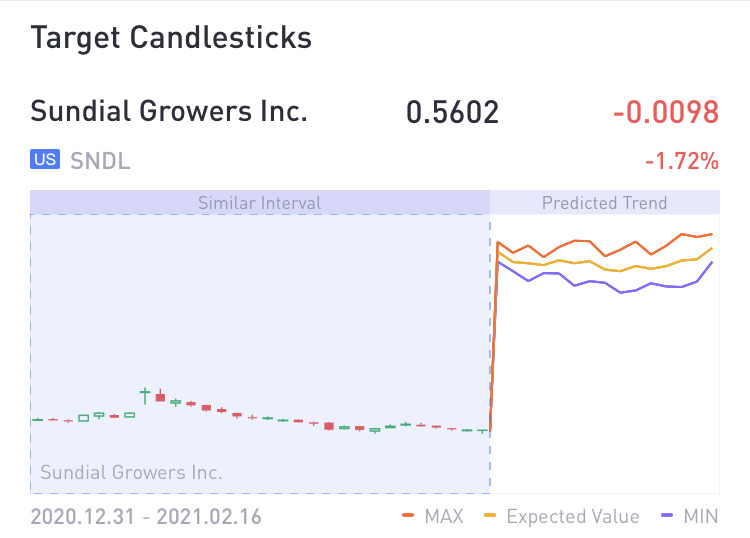The width and height of the screenshot is (750, 538).
Task: Click the Expected Value legend text
Action: 573,516
